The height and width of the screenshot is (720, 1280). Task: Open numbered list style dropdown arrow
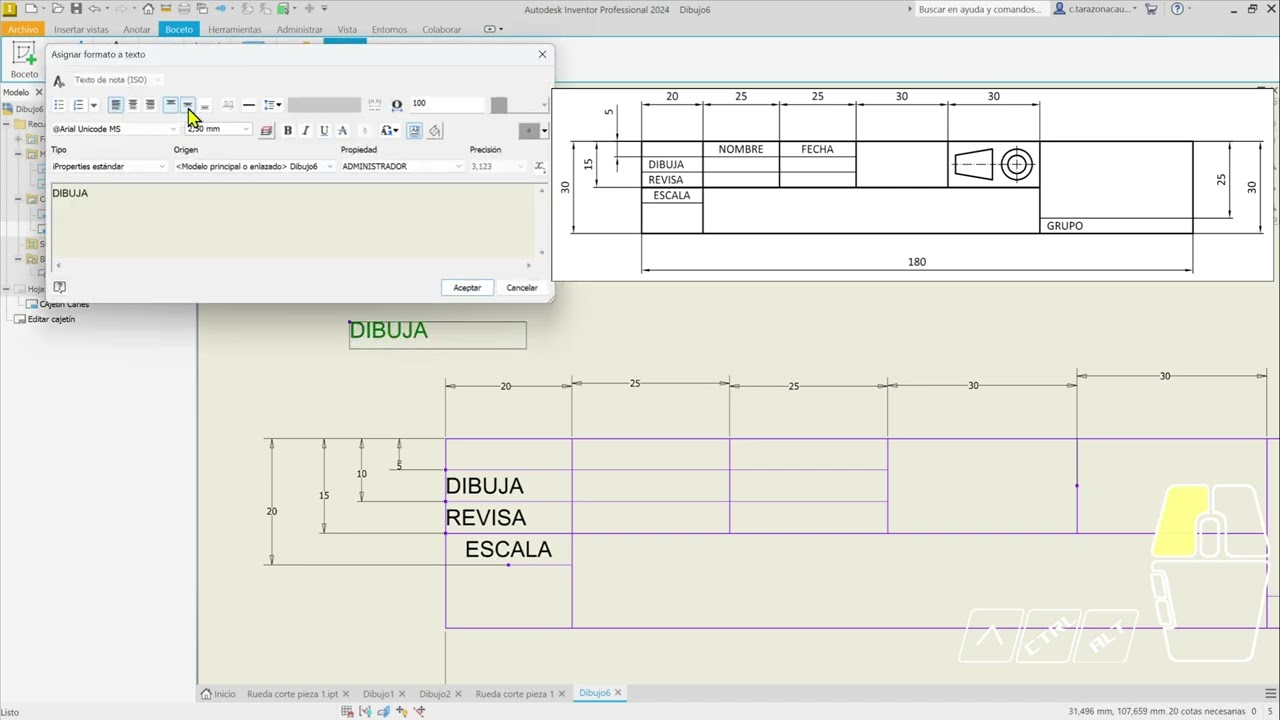[x=93, y=105]
